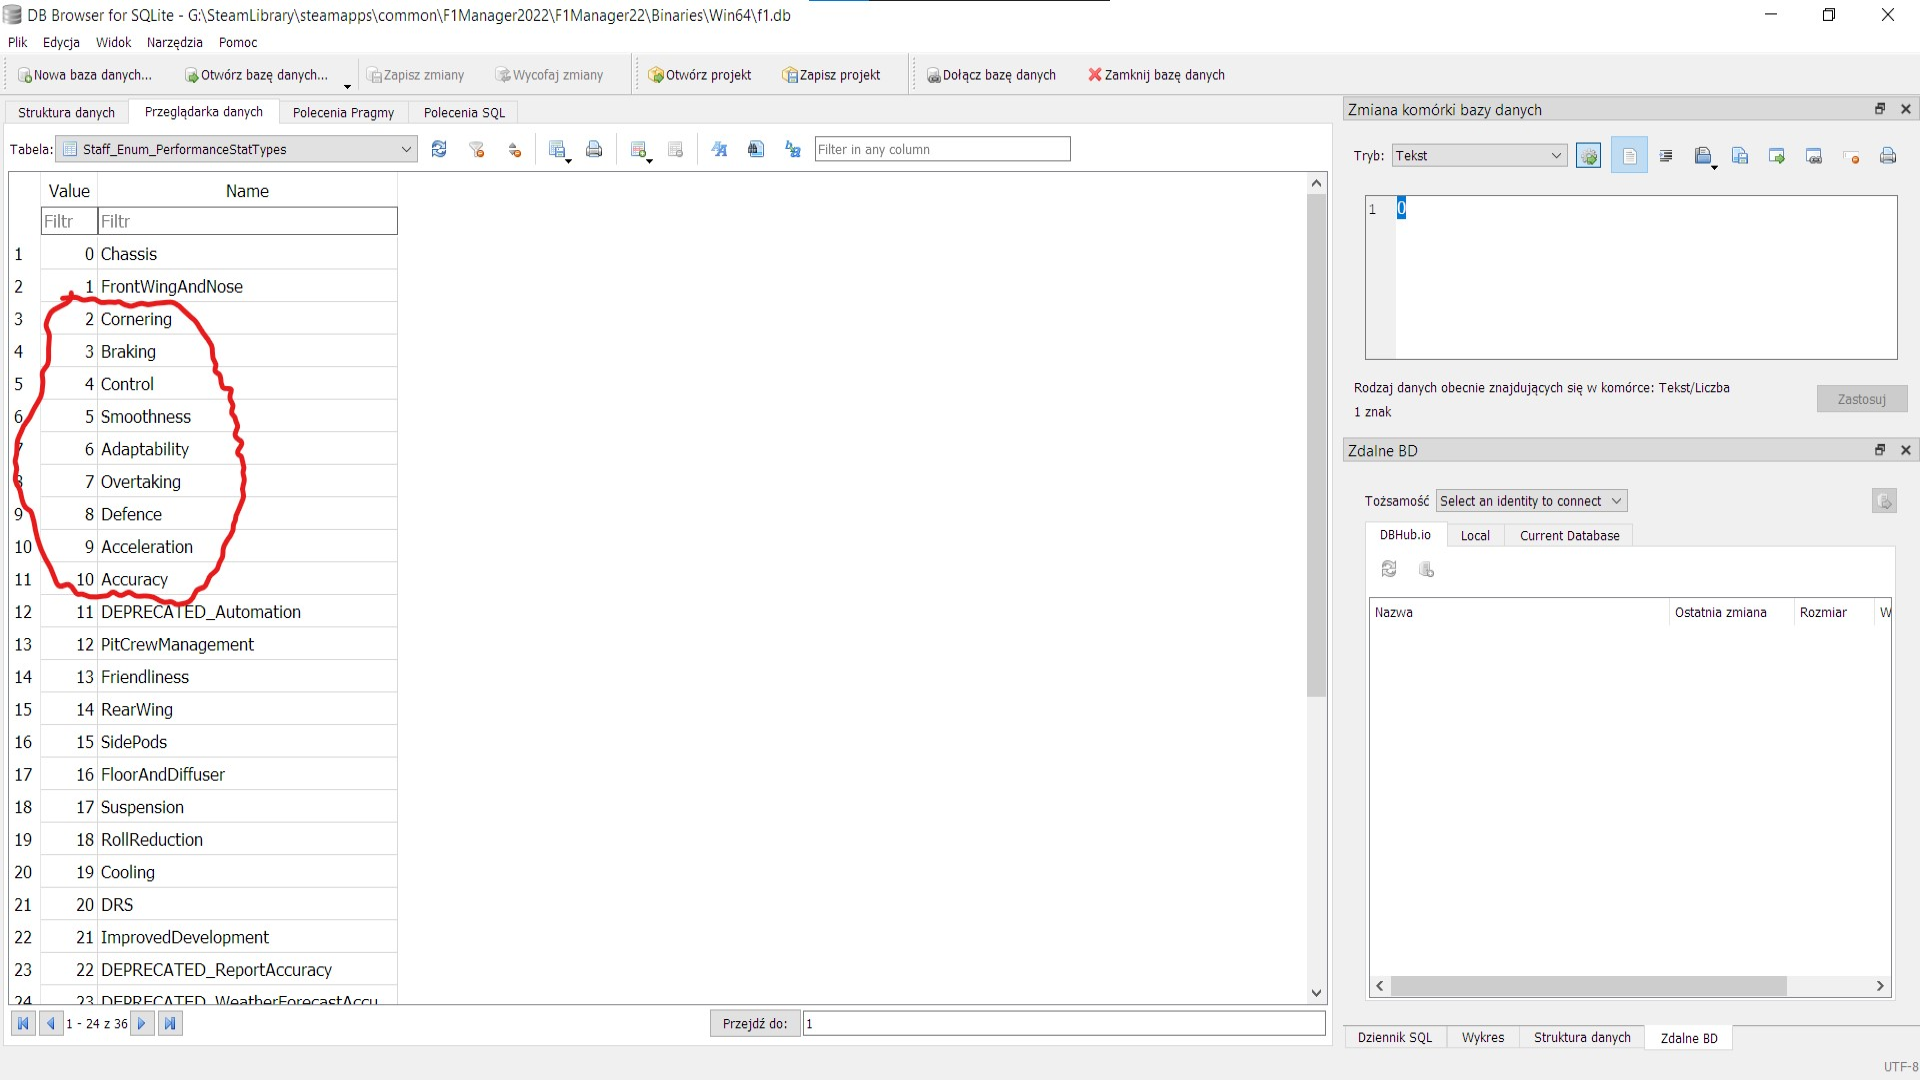Click the Filter in any column field

(x=942, y=150)
